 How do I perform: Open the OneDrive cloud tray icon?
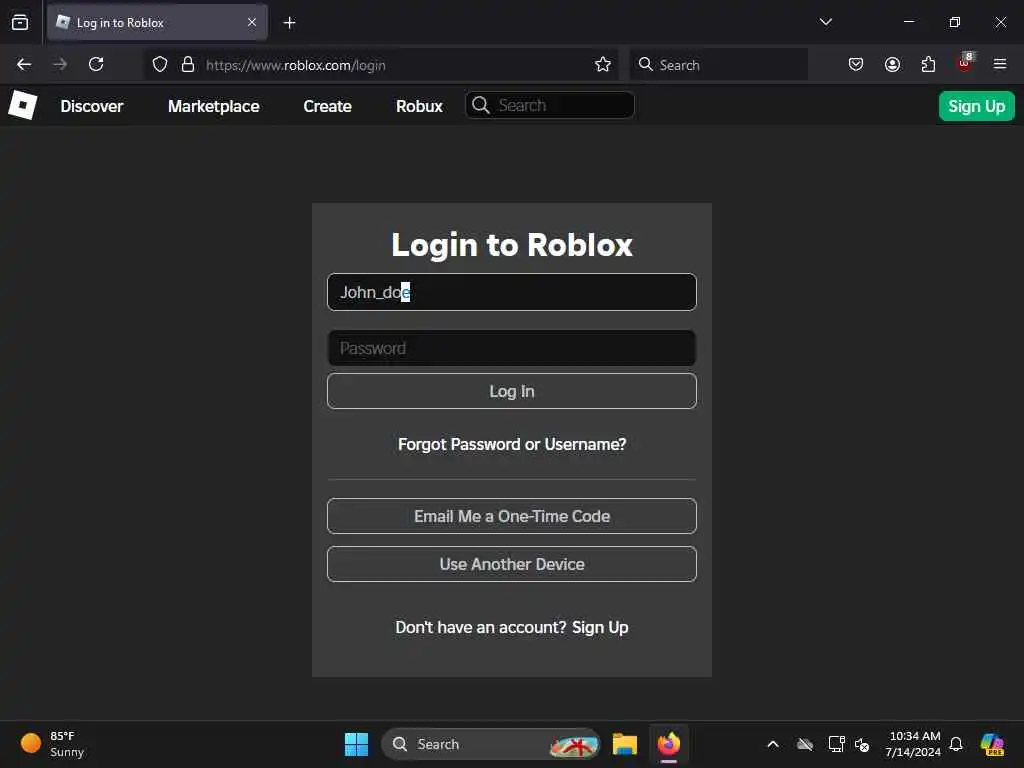click(805, 744)
